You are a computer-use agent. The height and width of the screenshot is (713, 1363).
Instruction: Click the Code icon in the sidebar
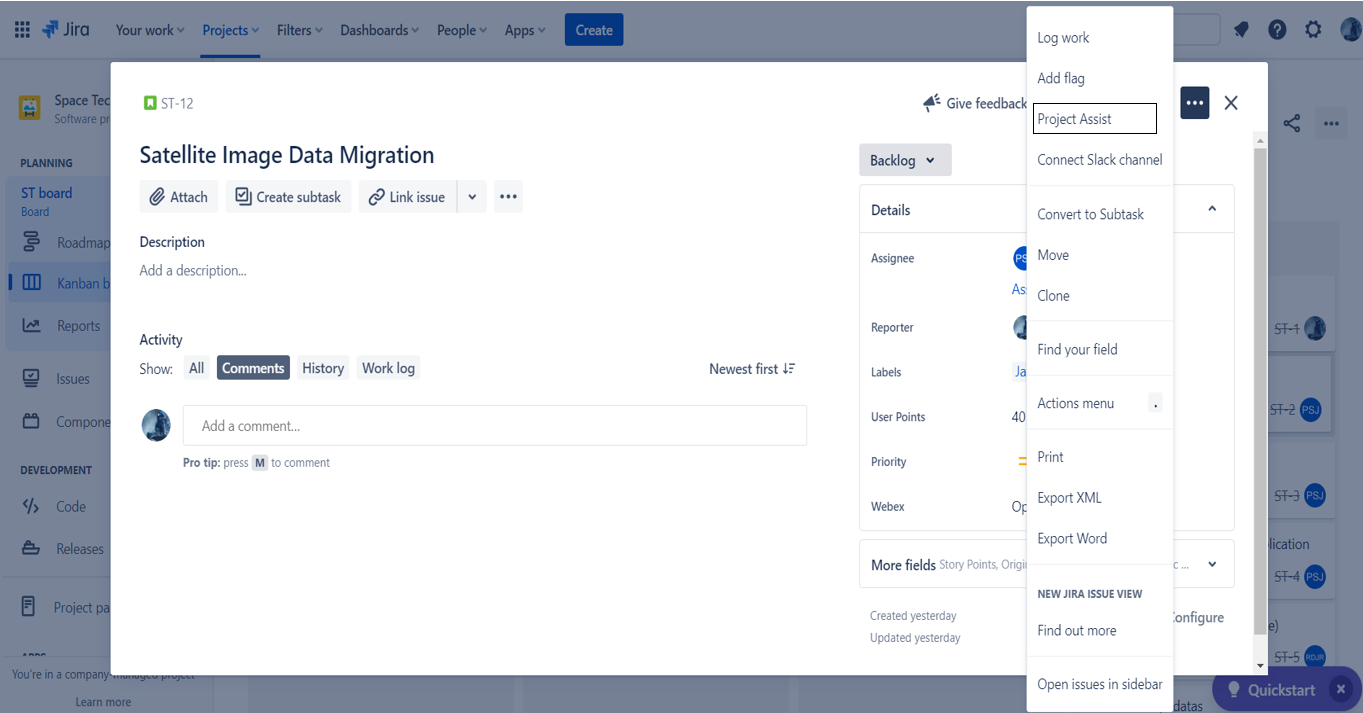pyautogui.click(x=31, y=506)
